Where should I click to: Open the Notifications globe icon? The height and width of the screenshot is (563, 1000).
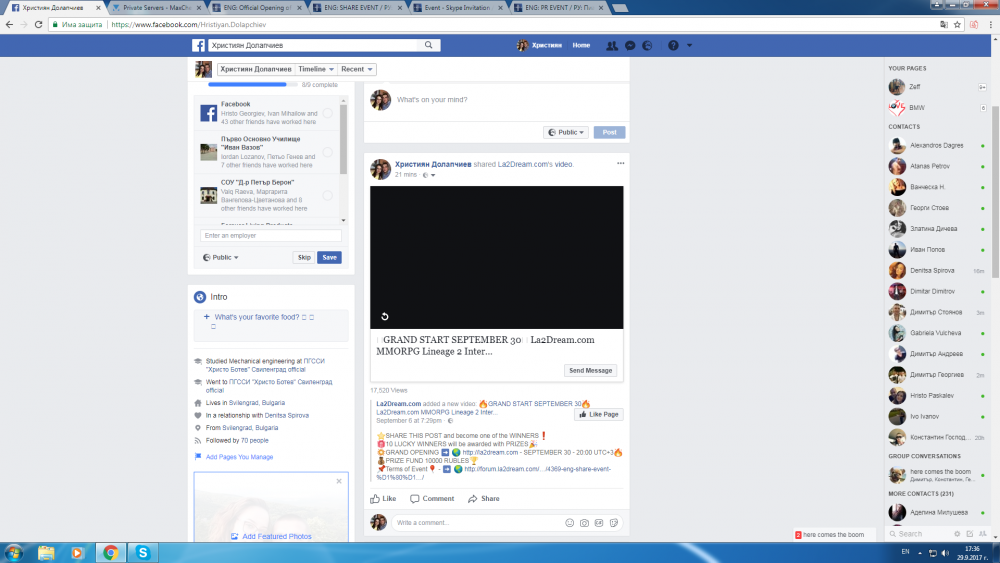pos(648,46)
